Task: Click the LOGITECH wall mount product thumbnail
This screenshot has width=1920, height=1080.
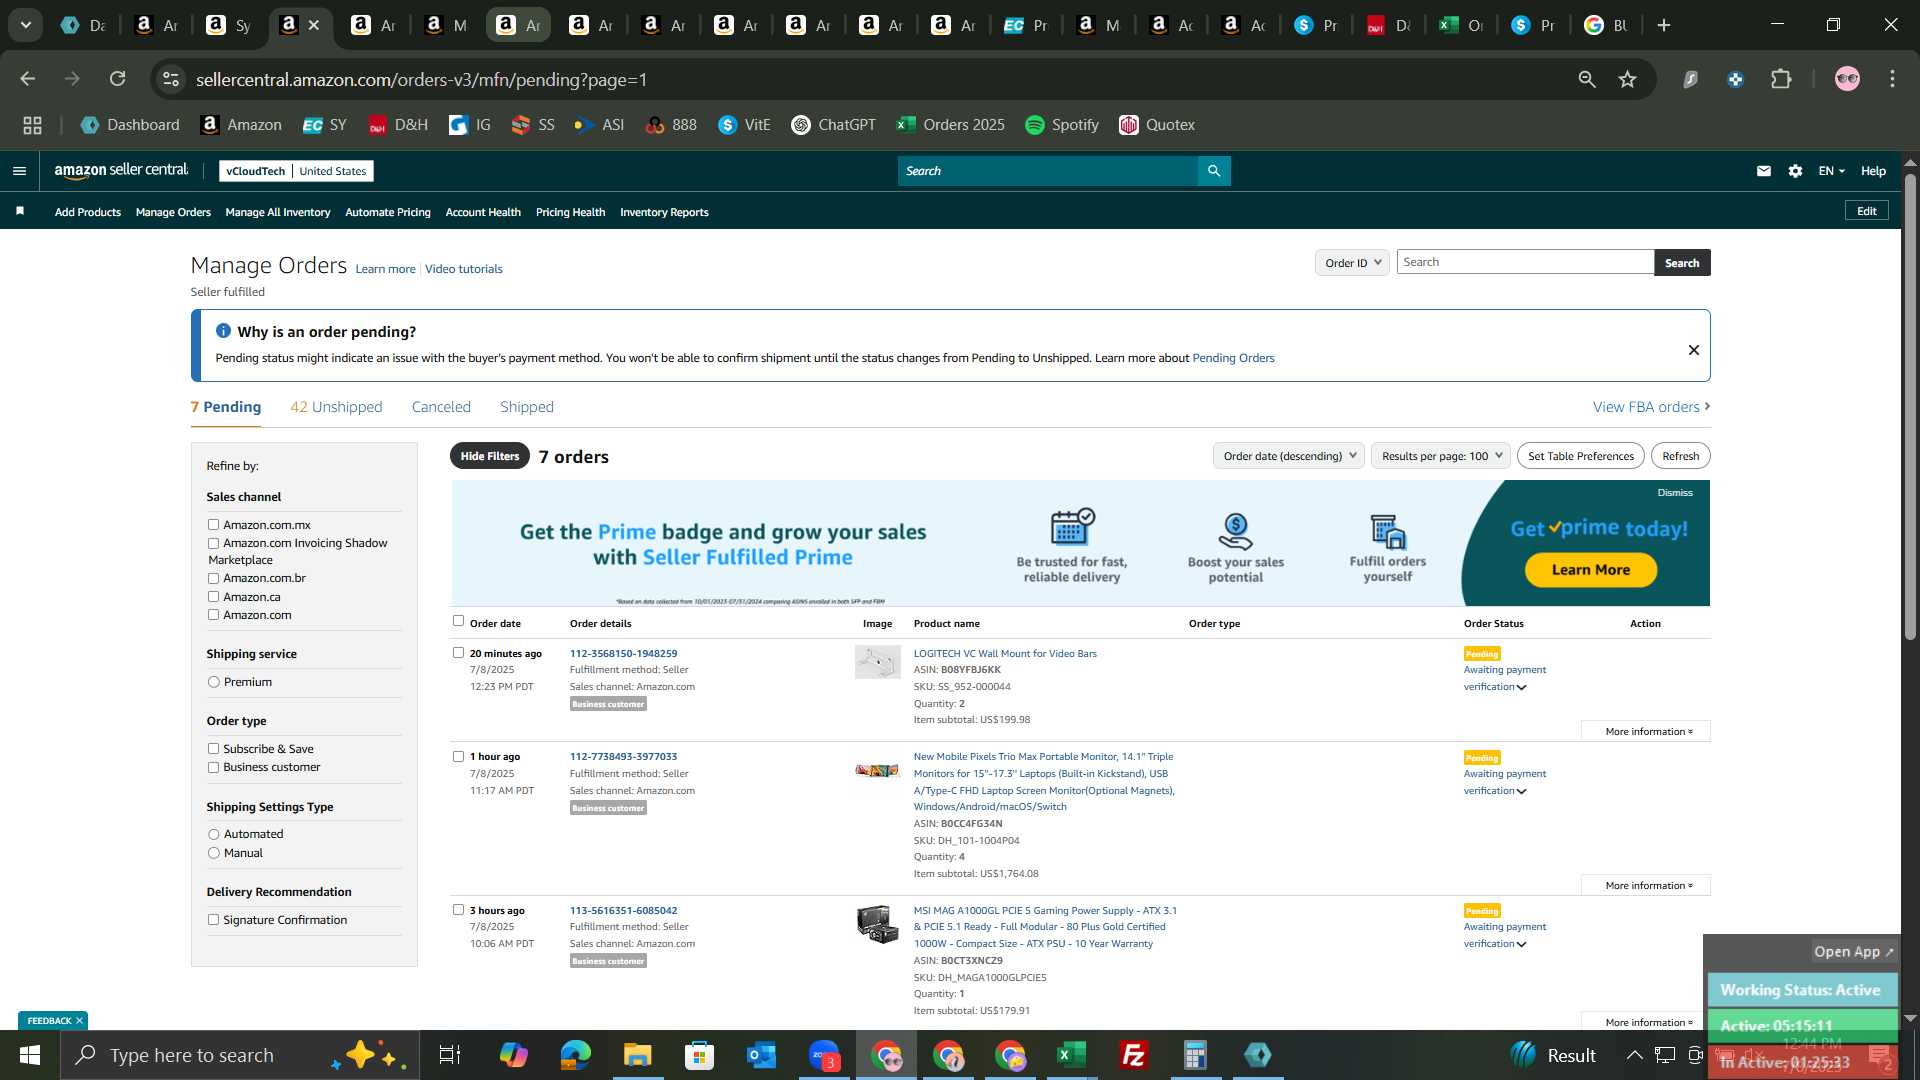Action: (877, 662)
